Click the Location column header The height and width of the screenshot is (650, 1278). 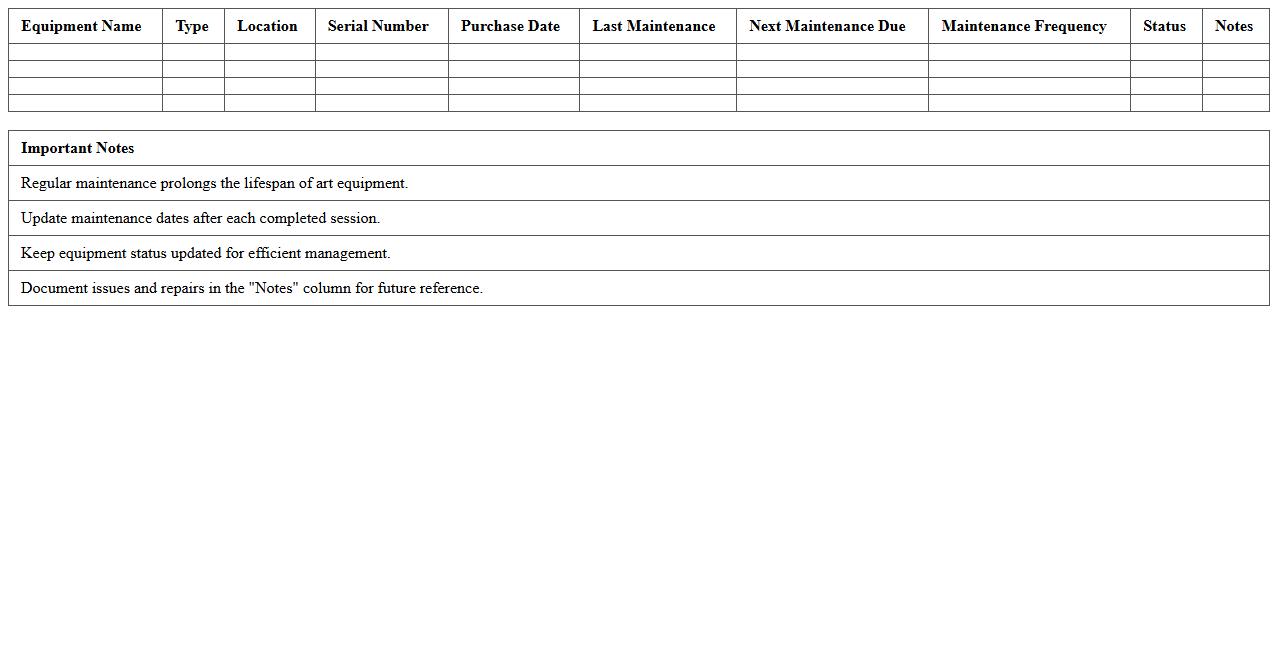pos(267,26)
